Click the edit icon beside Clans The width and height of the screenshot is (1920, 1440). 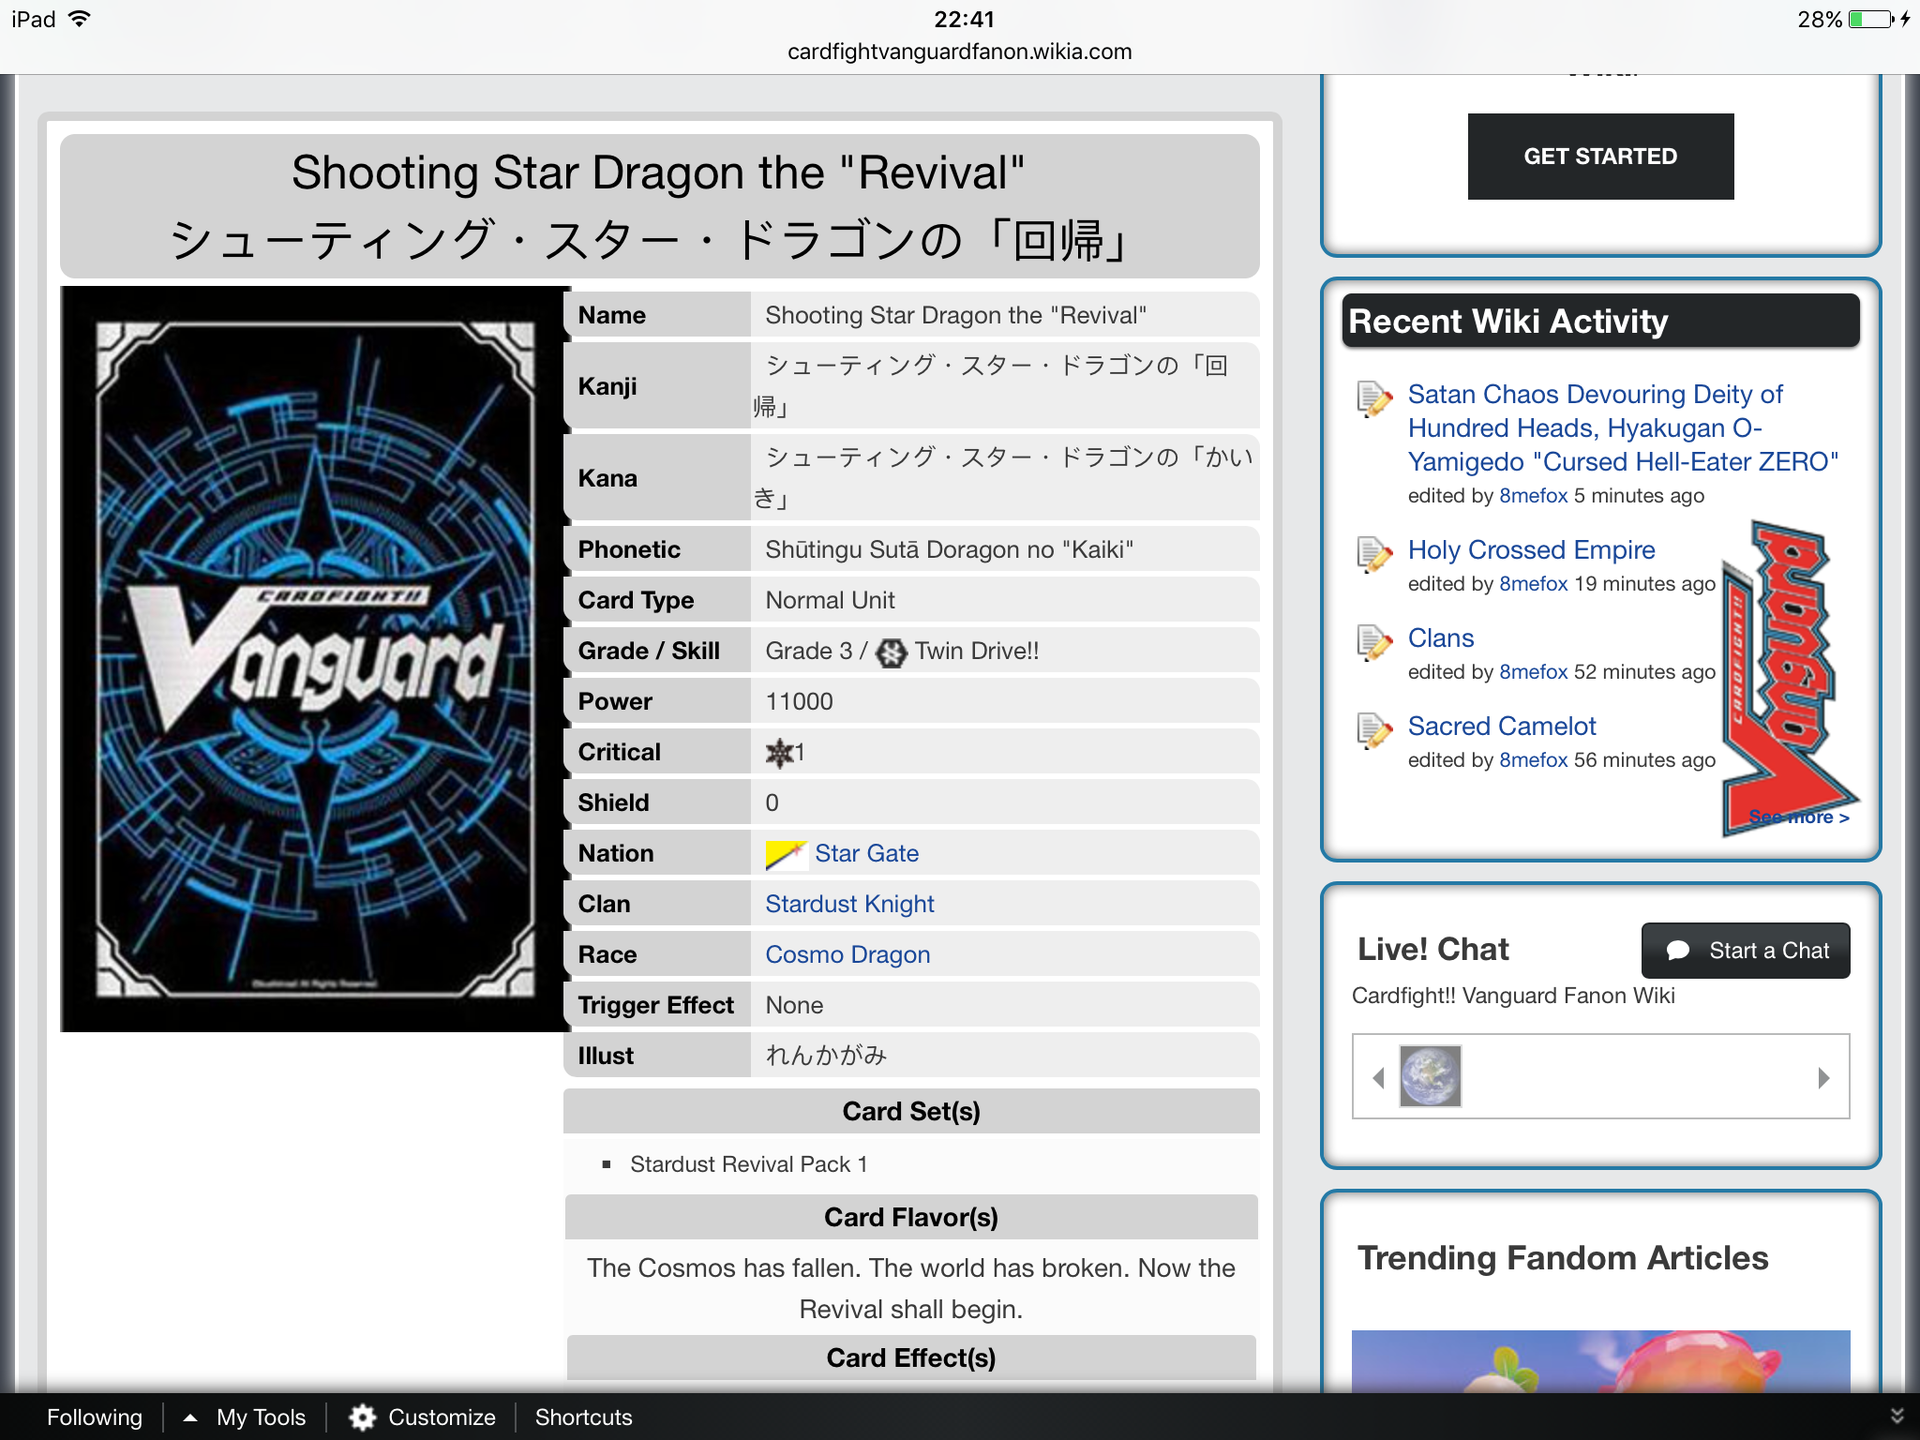[1374, 643]
